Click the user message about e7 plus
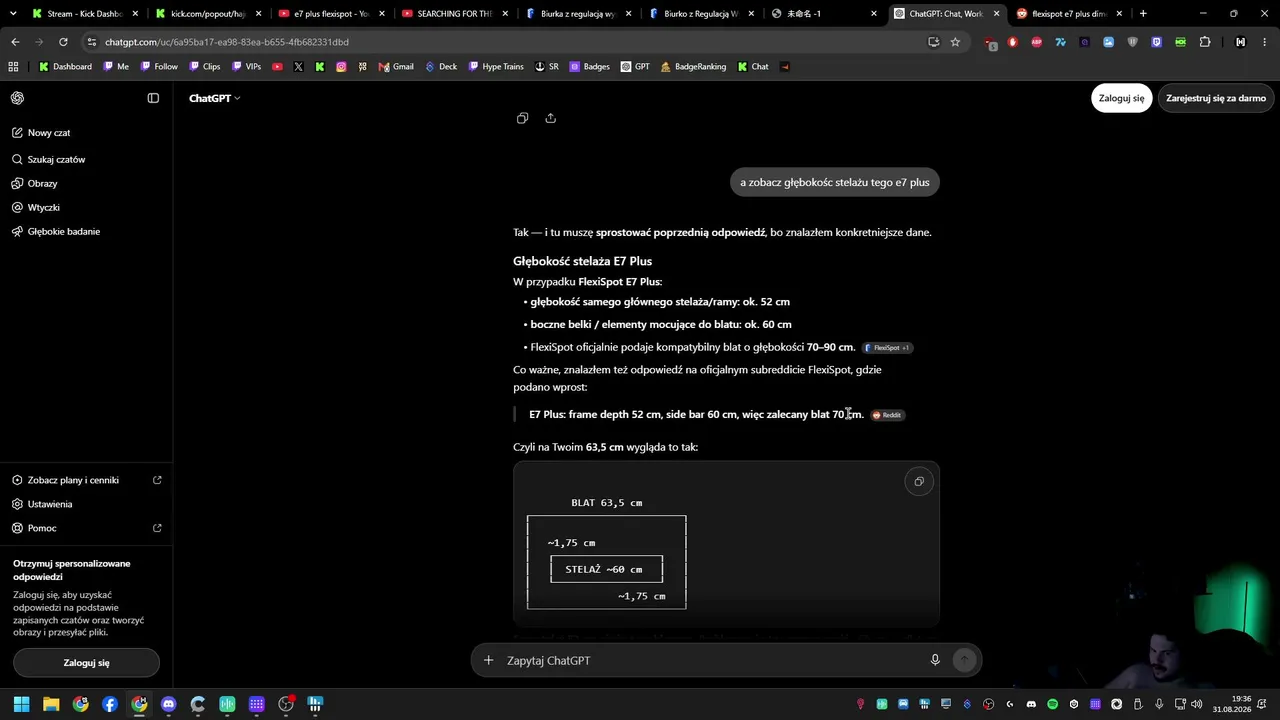The height and width of the screenshot is (720, 1280). point(835,182)
